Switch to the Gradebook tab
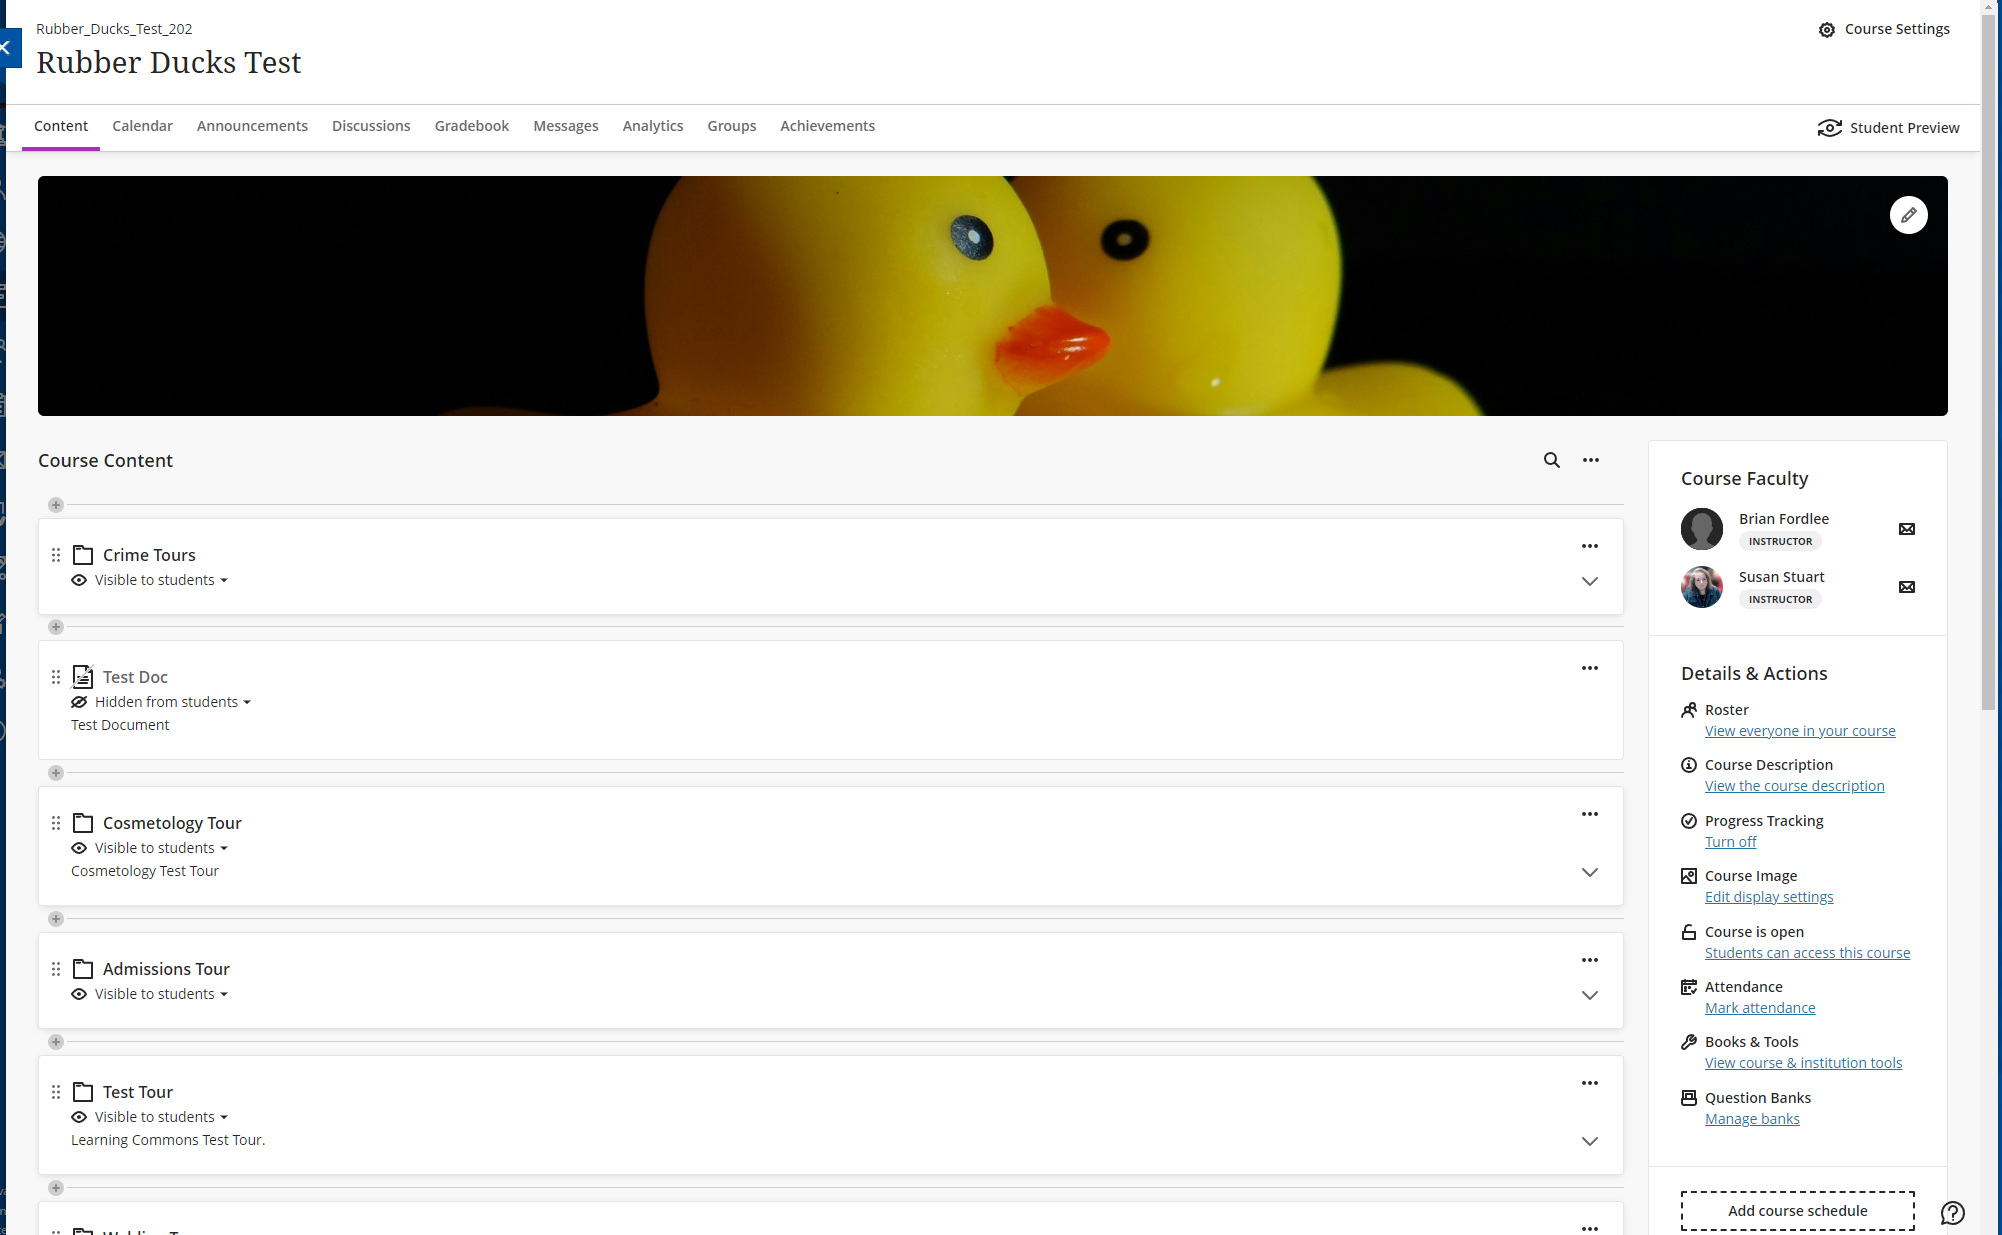2002x1235 pixels. click(471, 126)
